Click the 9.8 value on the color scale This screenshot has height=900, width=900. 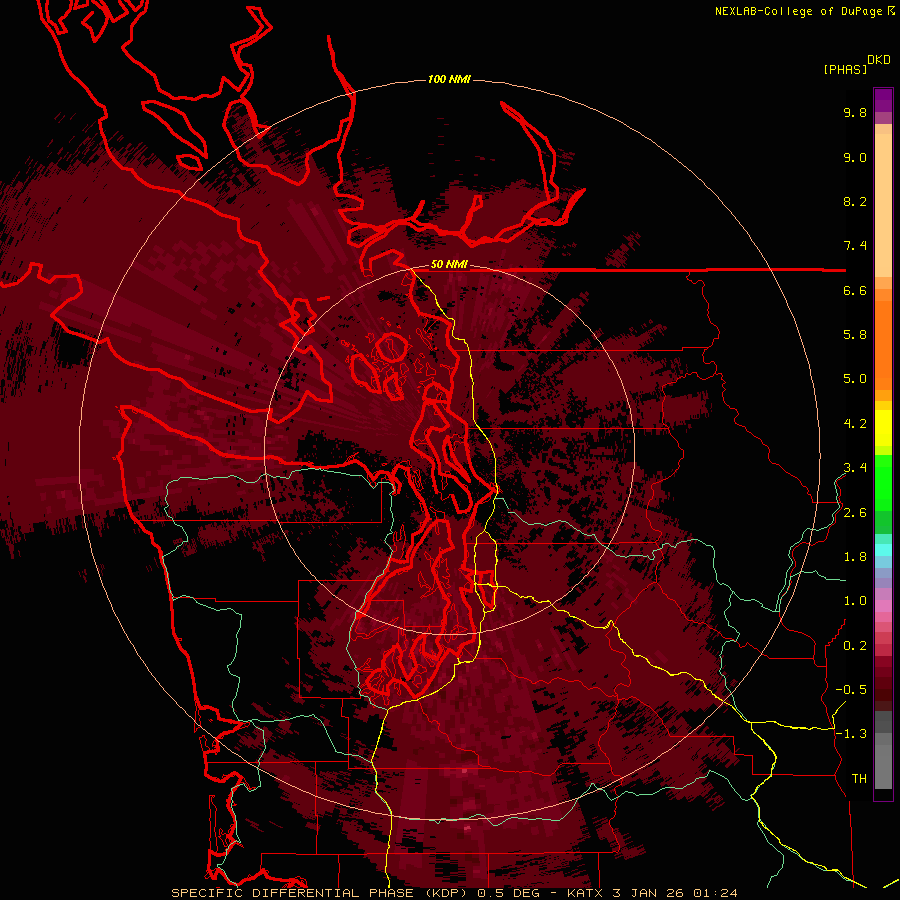point(855,112)
